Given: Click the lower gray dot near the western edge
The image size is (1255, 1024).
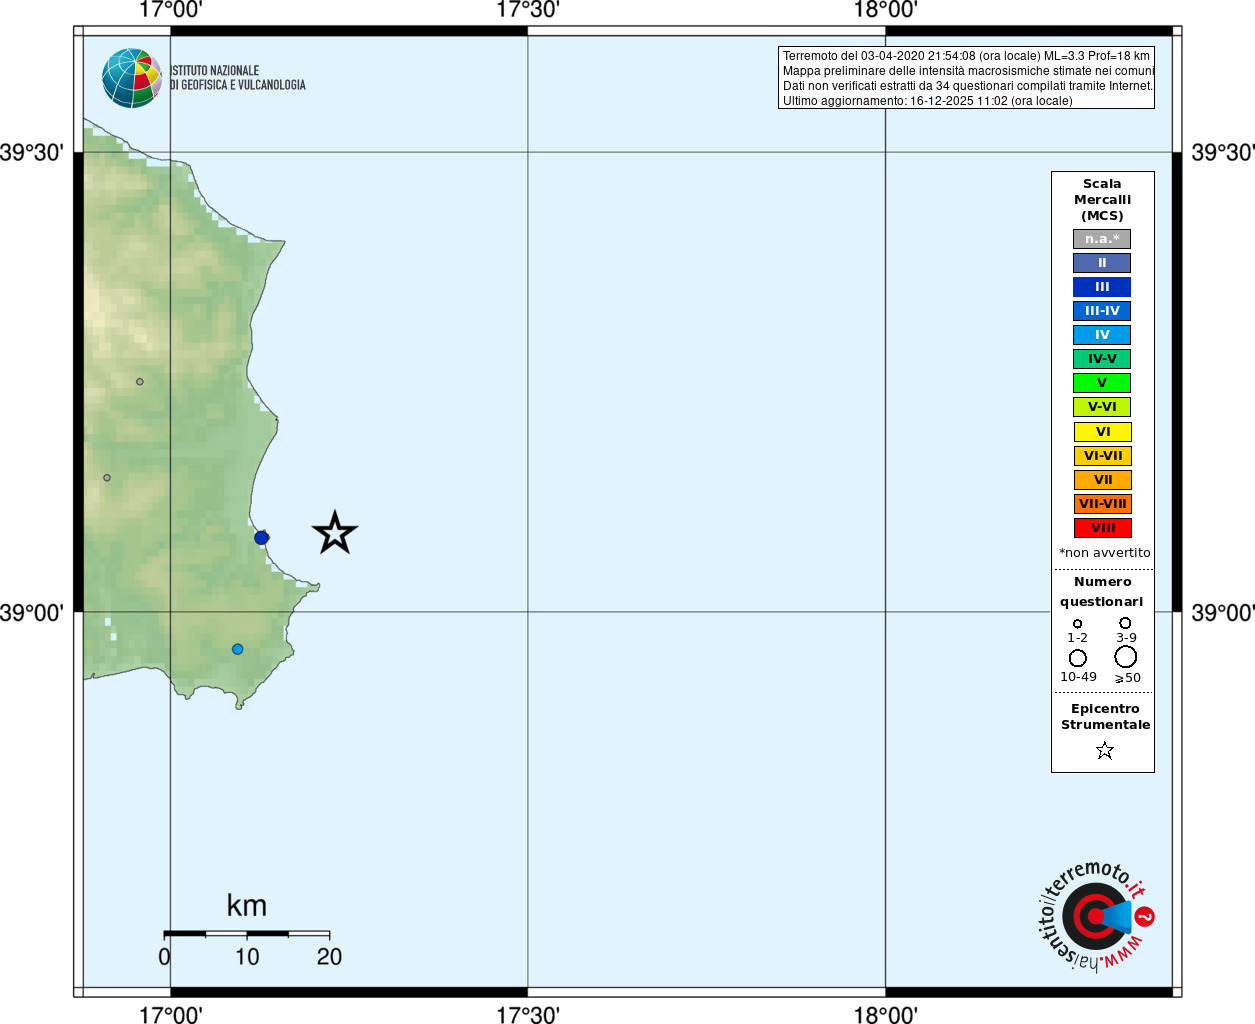Looking at the screenshot, I should click(107, 477).
